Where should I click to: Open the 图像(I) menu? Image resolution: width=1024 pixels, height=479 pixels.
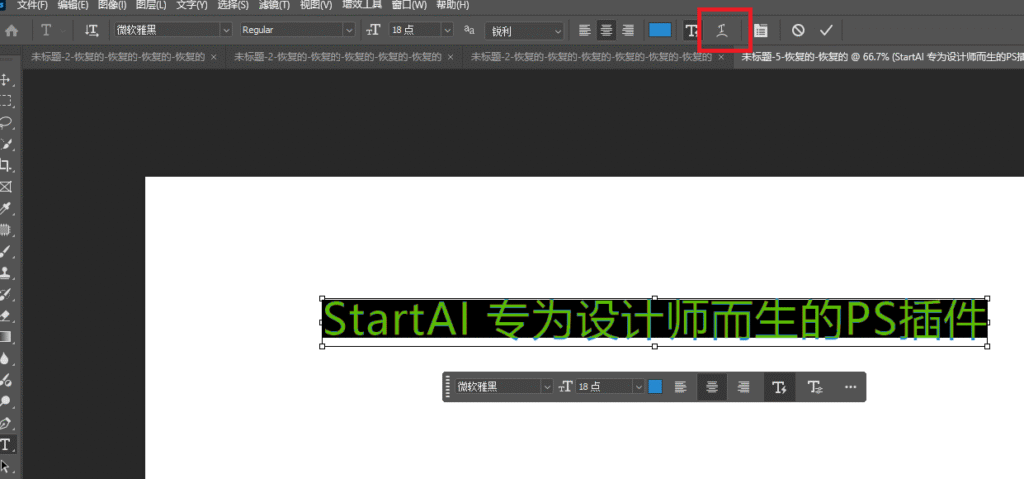coord(112,5)
